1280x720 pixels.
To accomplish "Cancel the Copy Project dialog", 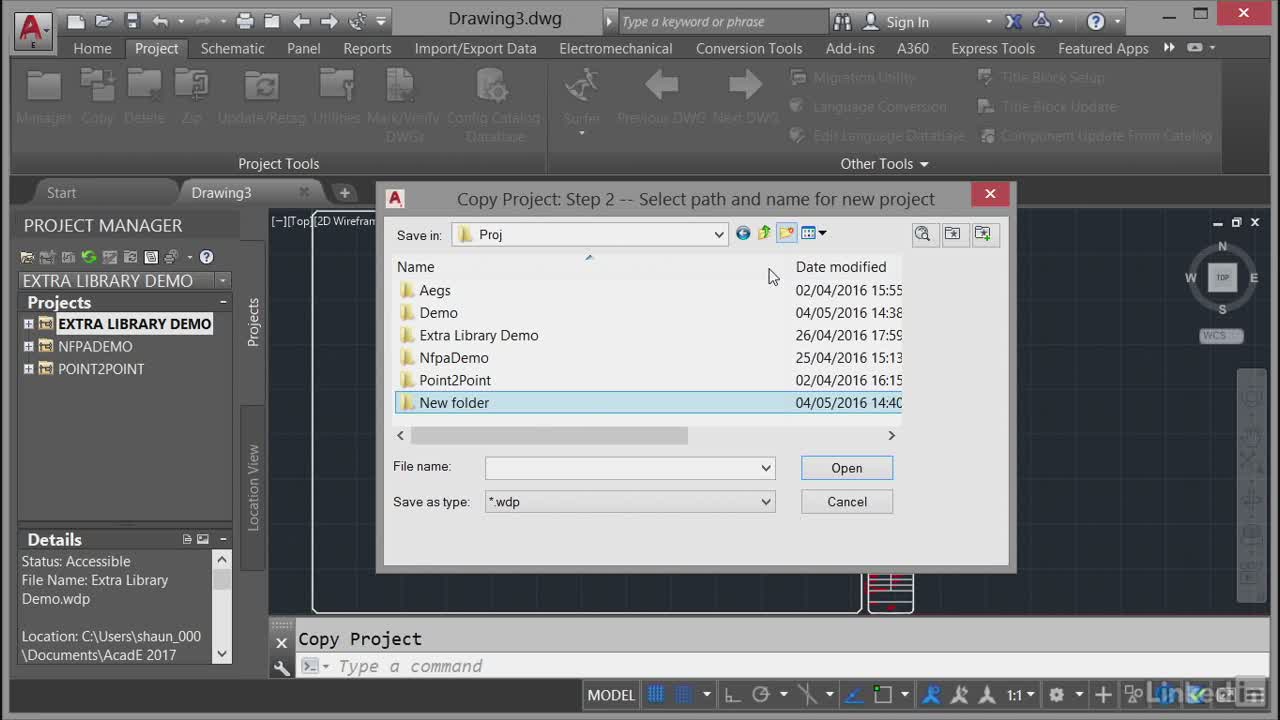I will [846, 502].
